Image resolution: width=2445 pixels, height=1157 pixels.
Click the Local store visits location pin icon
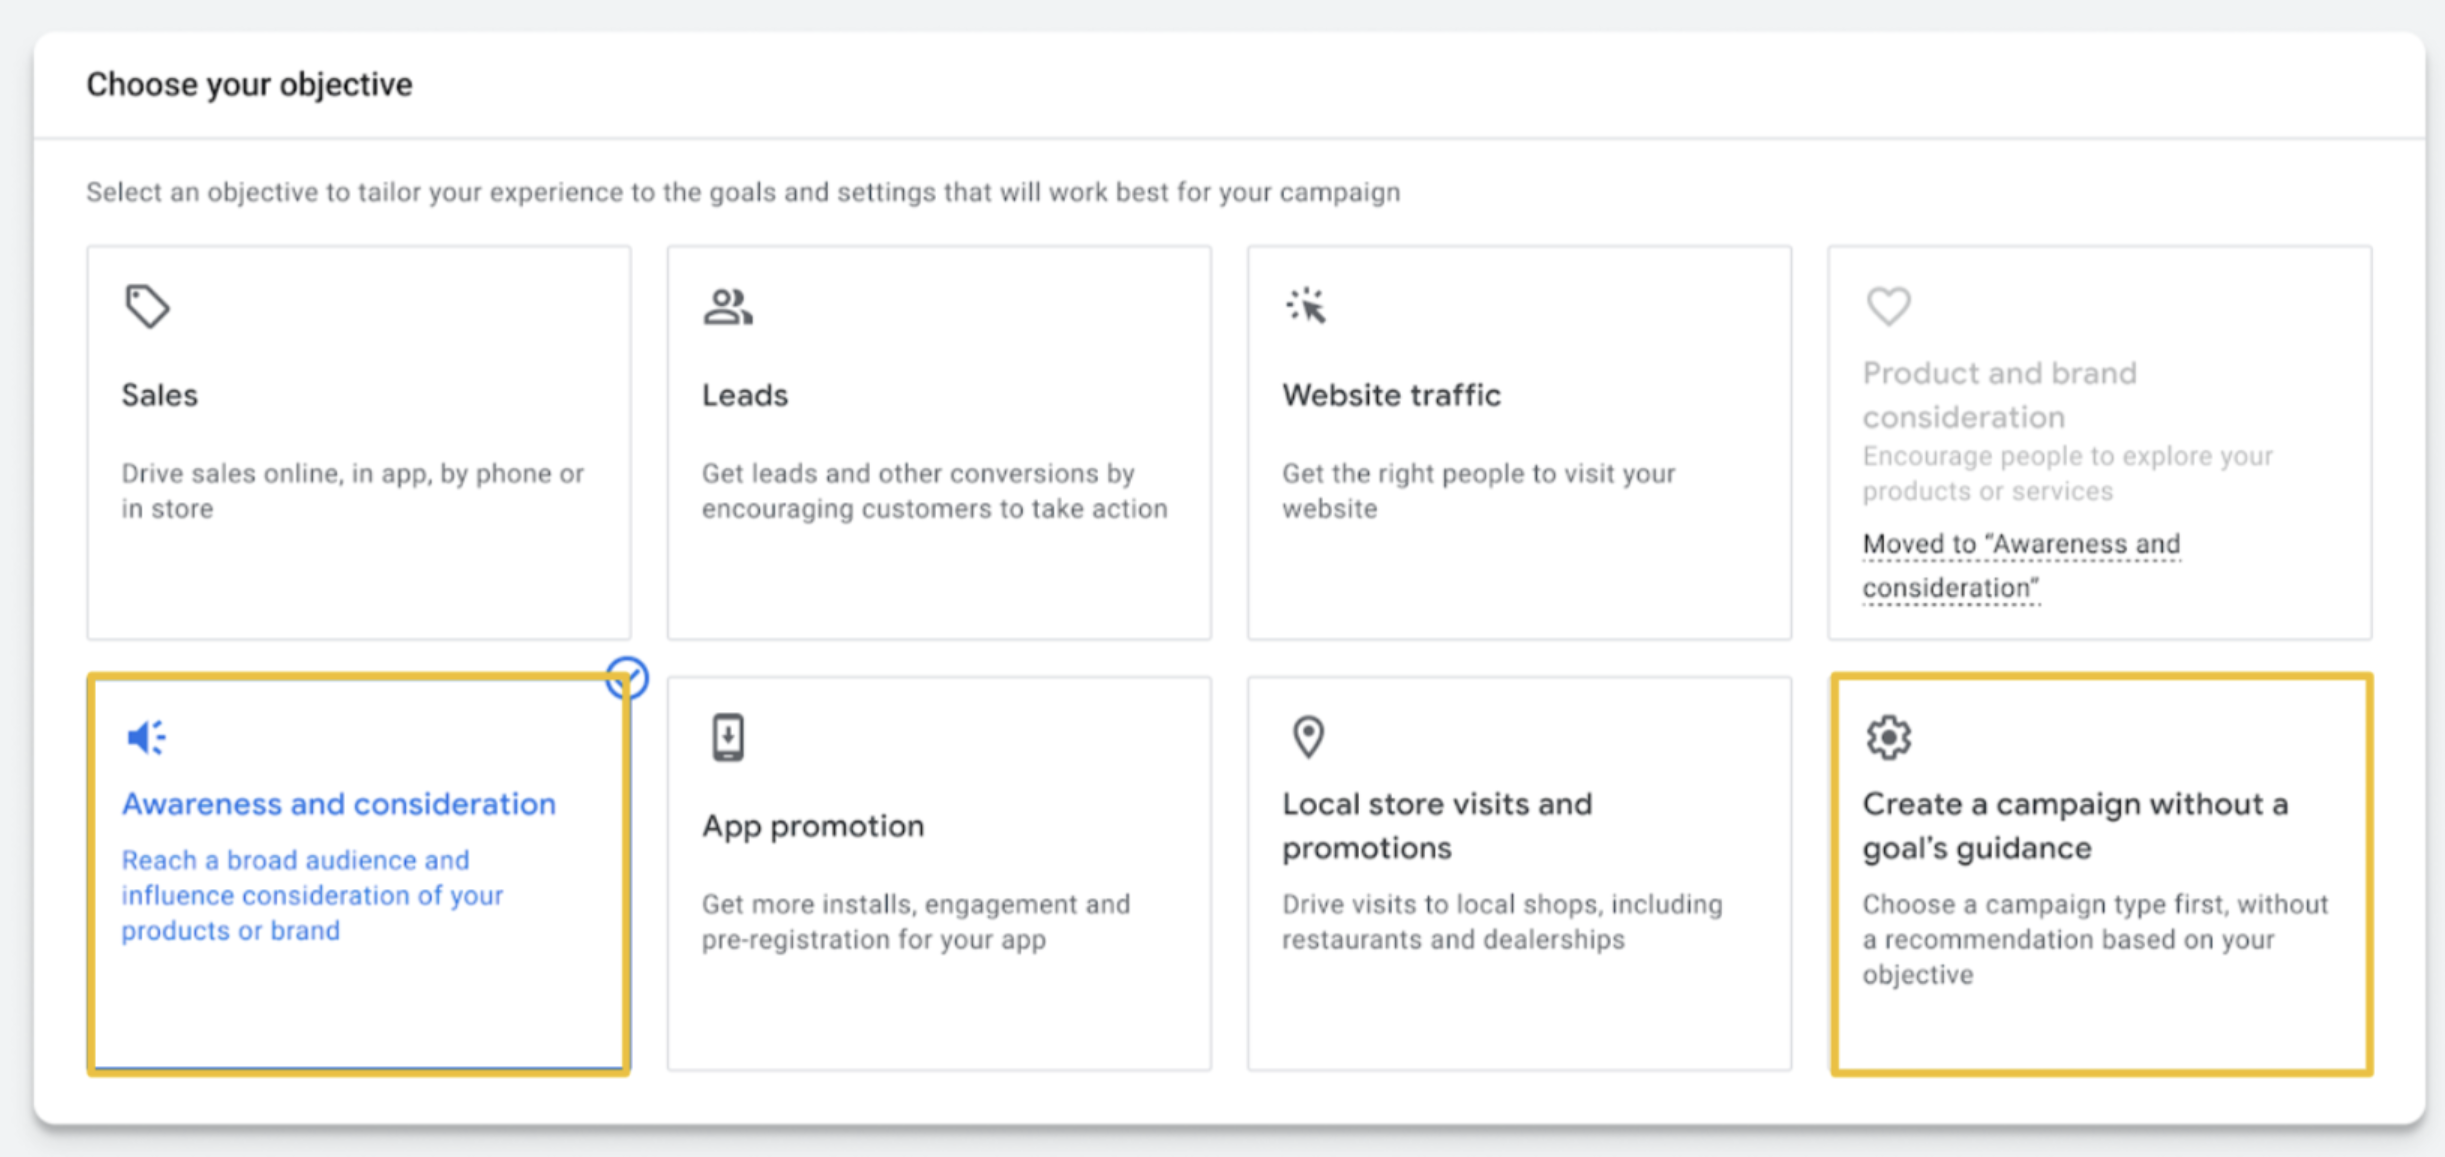[x=1308, y=737]
